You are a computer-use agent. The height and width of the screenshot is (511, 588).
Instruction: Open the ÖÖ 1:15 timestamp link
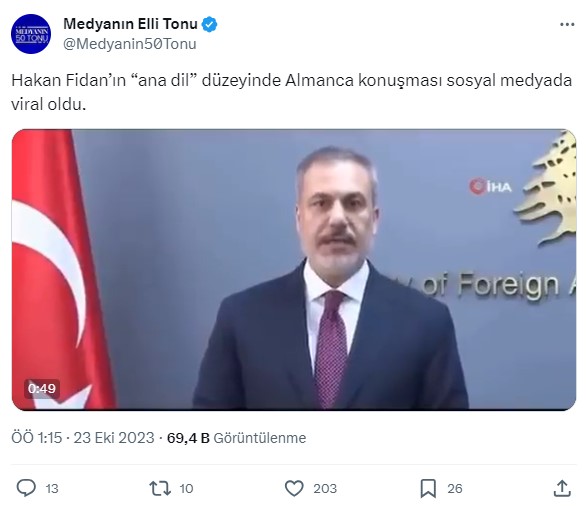[x=36, y=438]
